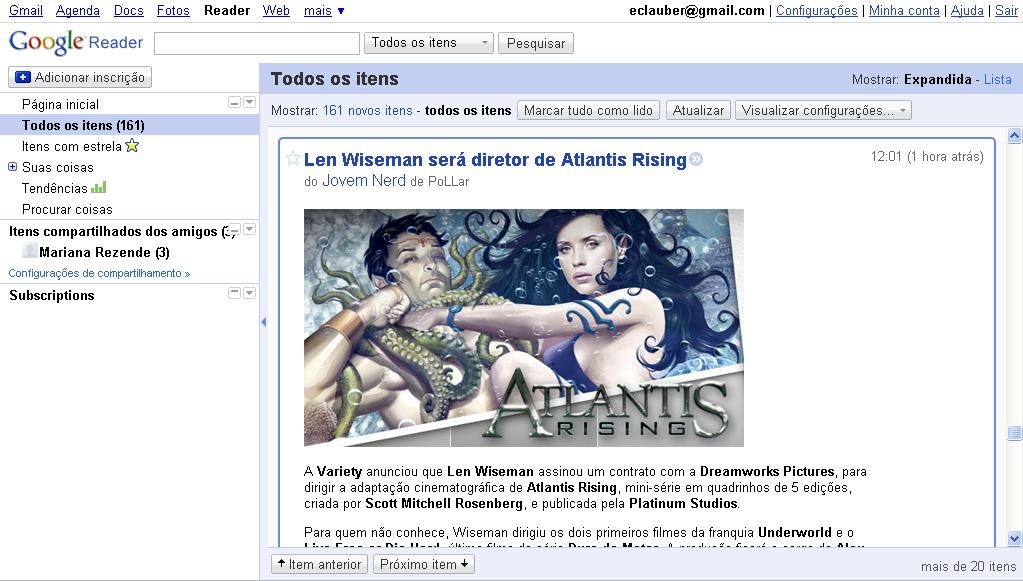1023x581 pixels.
Task: Click Mariana Rezende's avatar picture
Action: (30, 251)
